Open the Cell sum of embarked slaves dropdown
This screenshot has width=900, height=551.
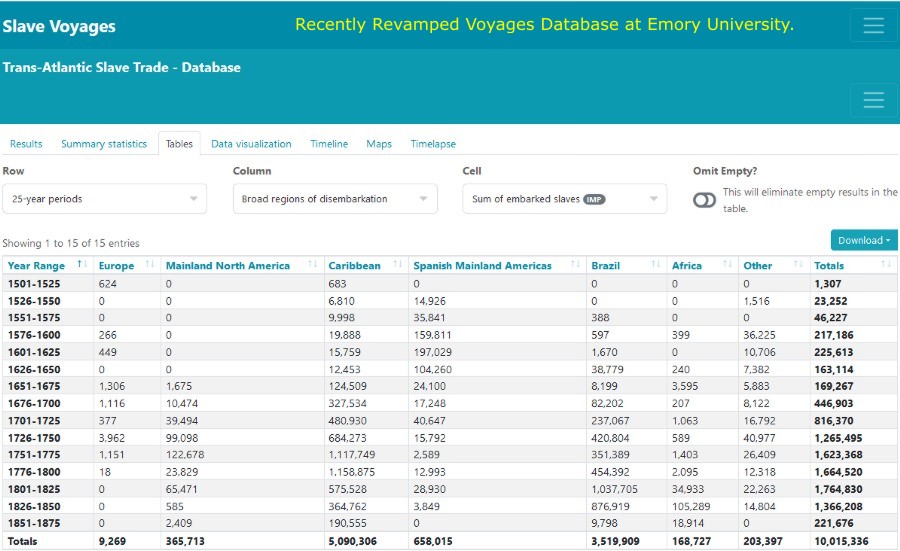point(565,199)
